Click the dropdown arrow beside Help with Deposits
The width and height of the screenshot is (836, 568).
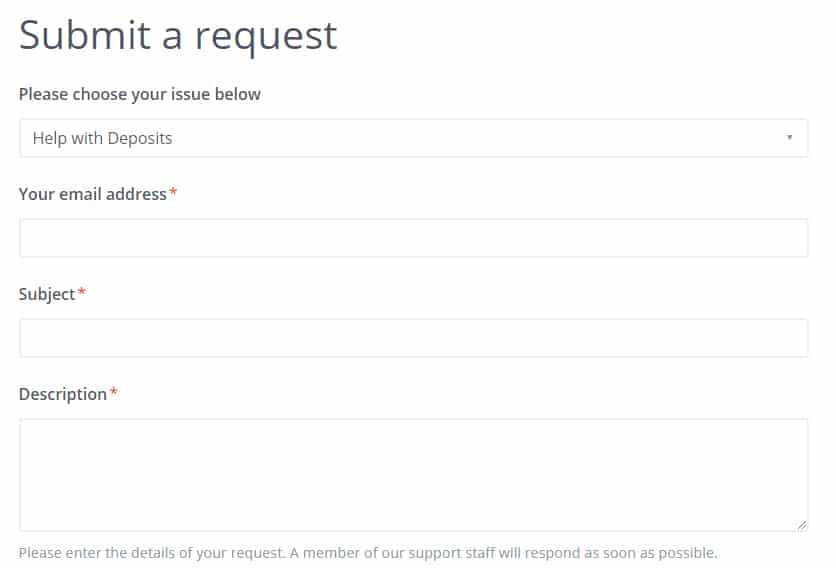789,138
